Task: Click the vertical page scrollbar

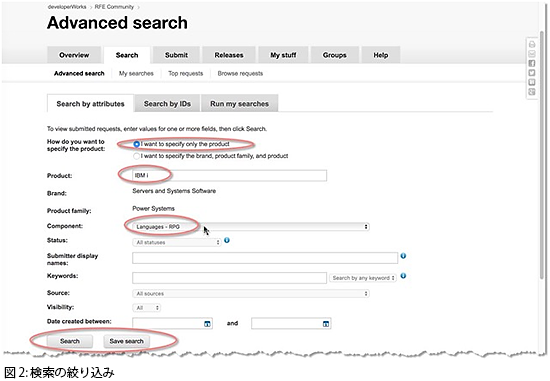Action: [x=543, y=154]
